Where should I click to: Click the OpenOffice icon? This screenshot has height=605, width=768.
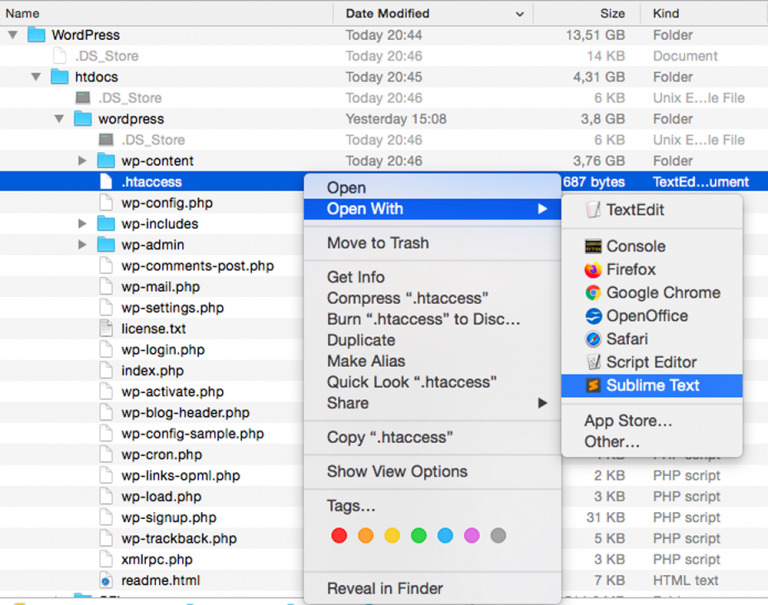(x=593, y=316)
